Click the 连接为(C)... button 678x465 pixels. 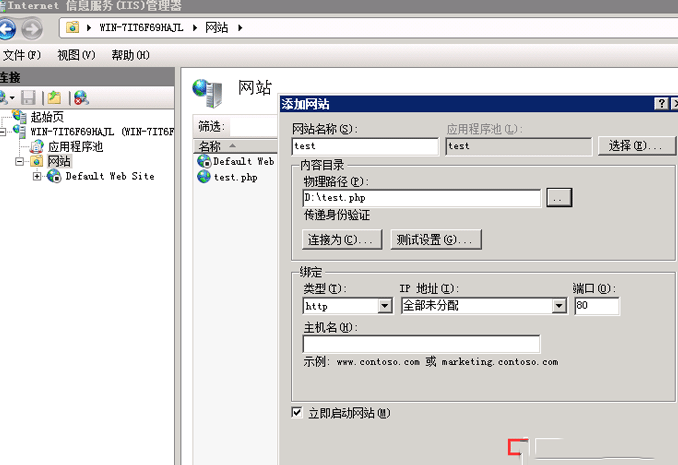(342, 239)
